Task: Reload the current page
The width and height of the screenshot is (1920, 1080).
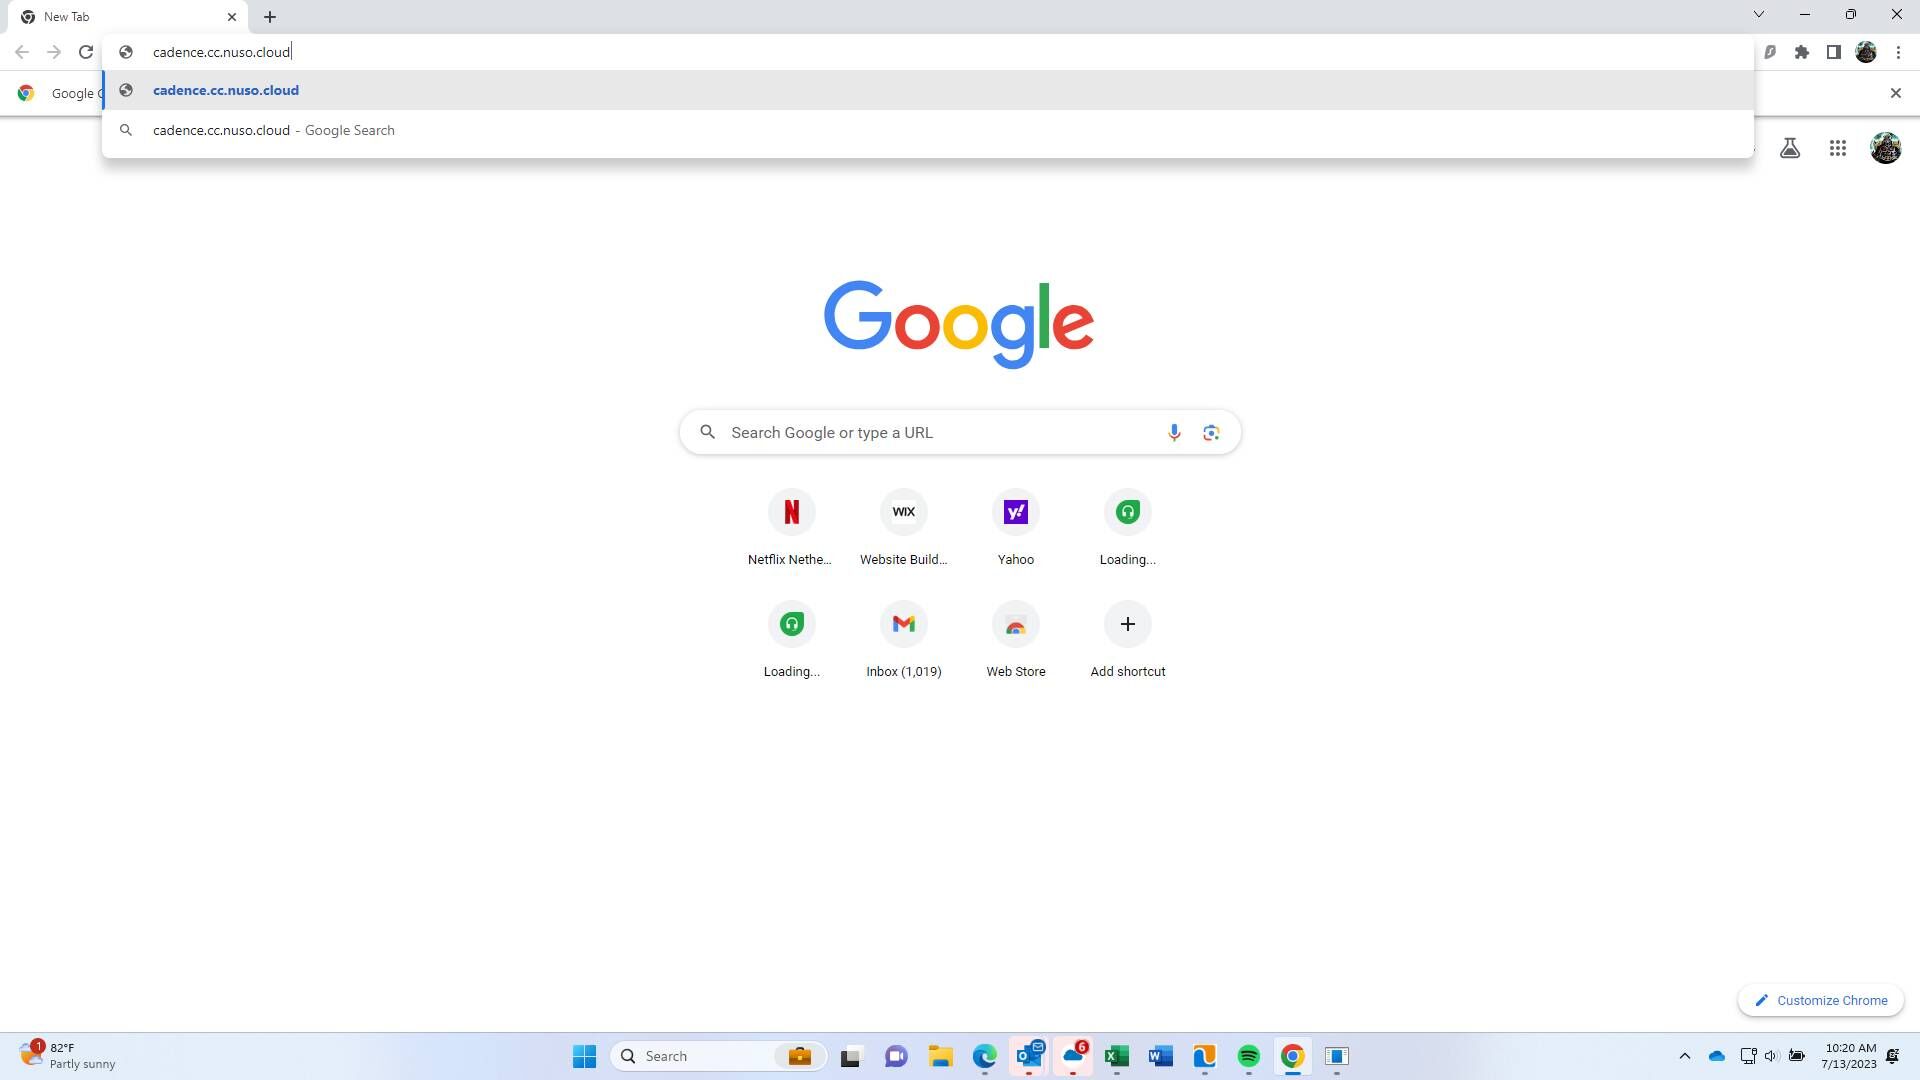Action: pos(86,52)
